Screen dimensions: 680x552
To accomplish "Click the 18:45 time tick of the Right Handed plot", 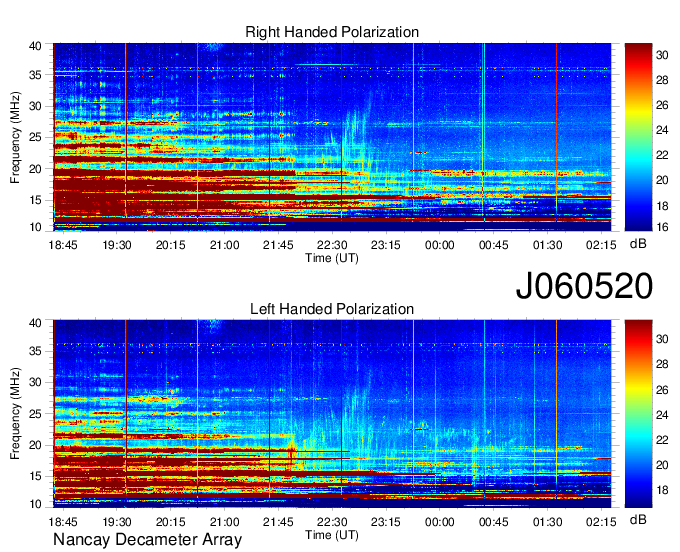I will 63,245.
